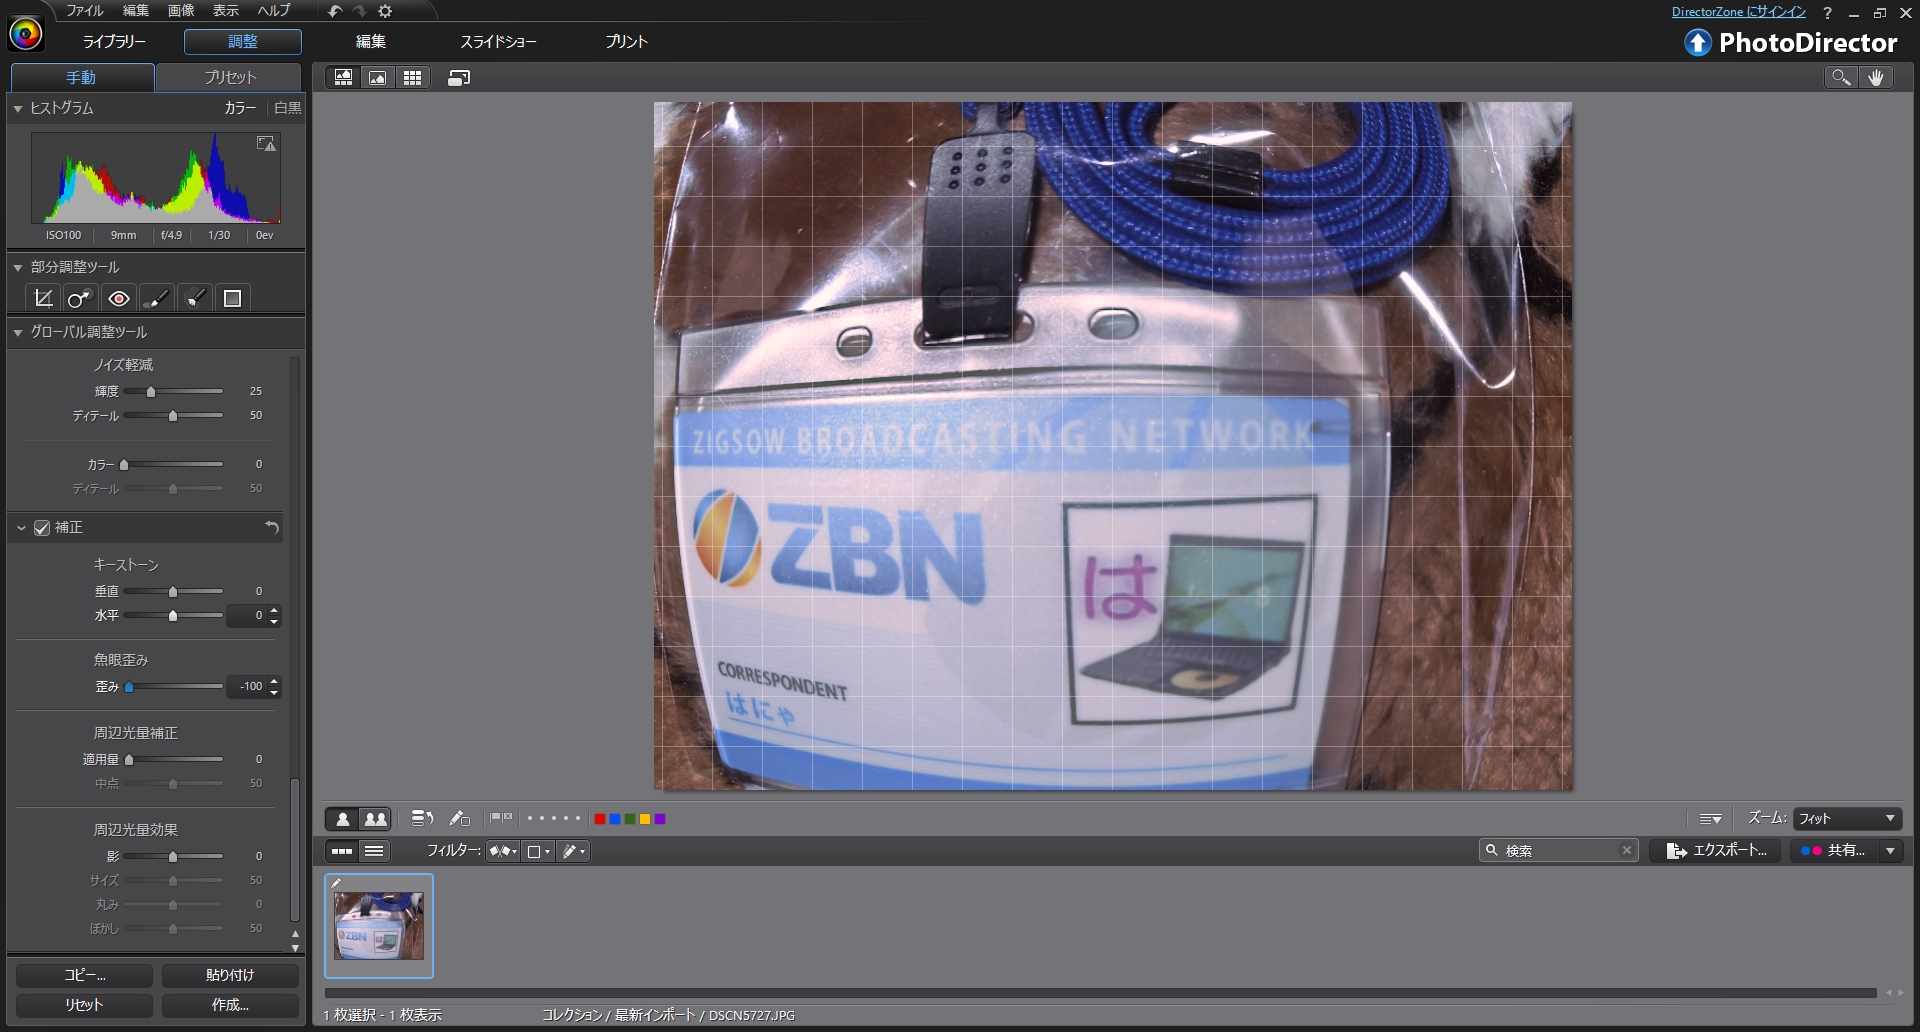The image size is (1920, 1032).
Task: Open the ズーム フィット dropdown
Action: pyautogui.click(x=1847, y=819)
